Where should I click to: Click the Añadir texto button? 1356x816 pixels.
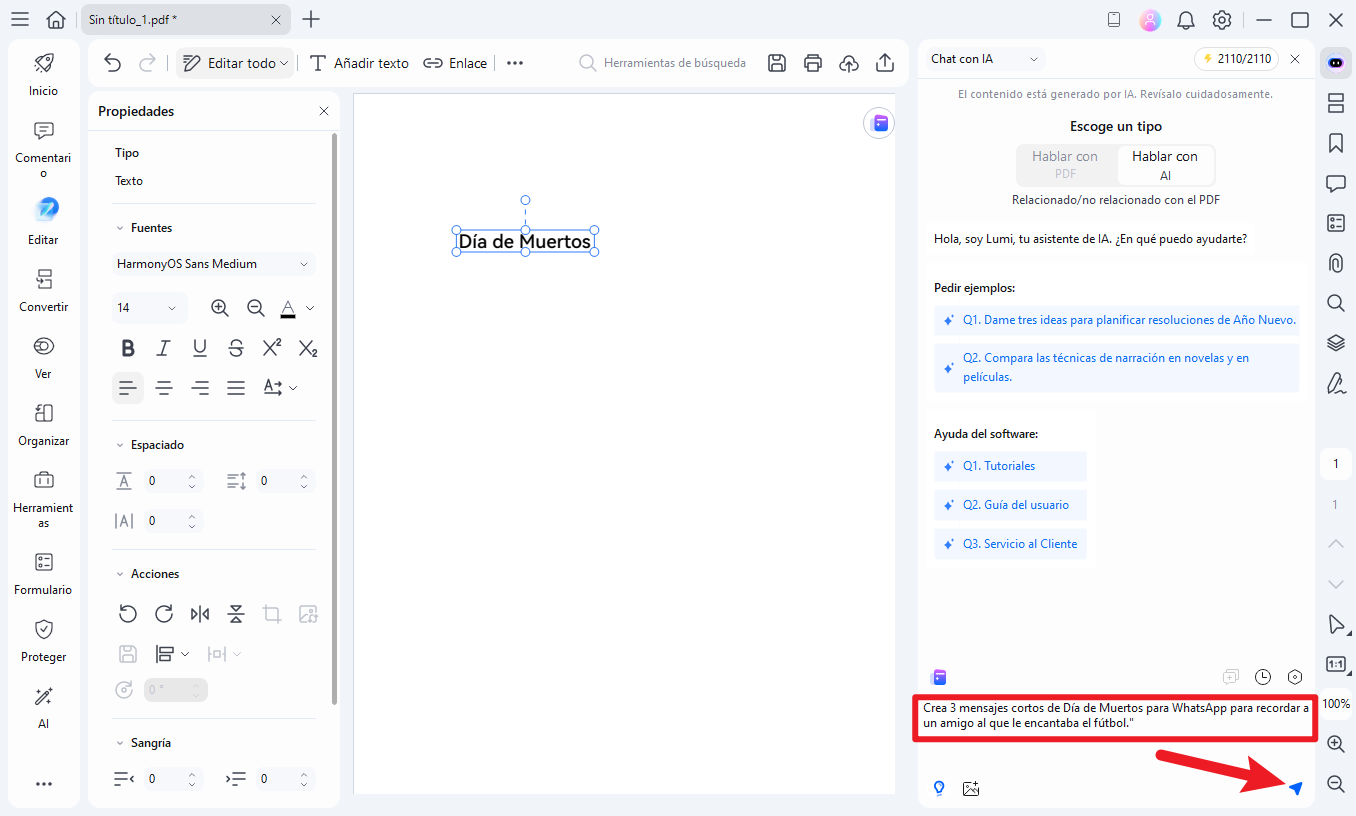pyautogui.click(x=359, y=63)
